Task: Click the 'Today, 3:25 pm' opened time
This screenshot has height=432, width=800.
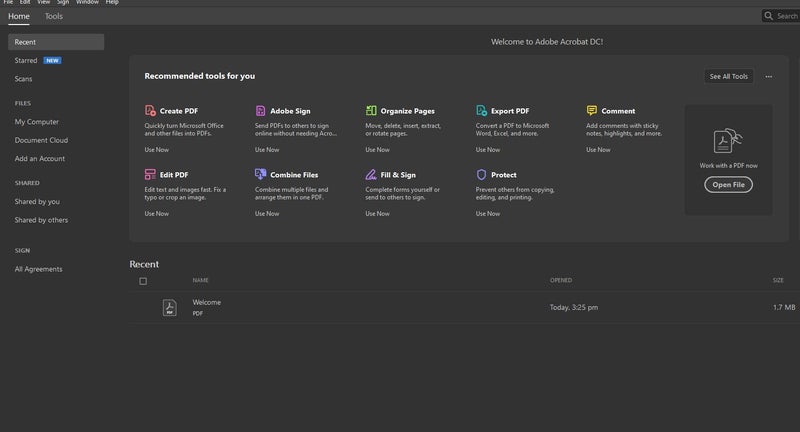Action: coord(574,307)
